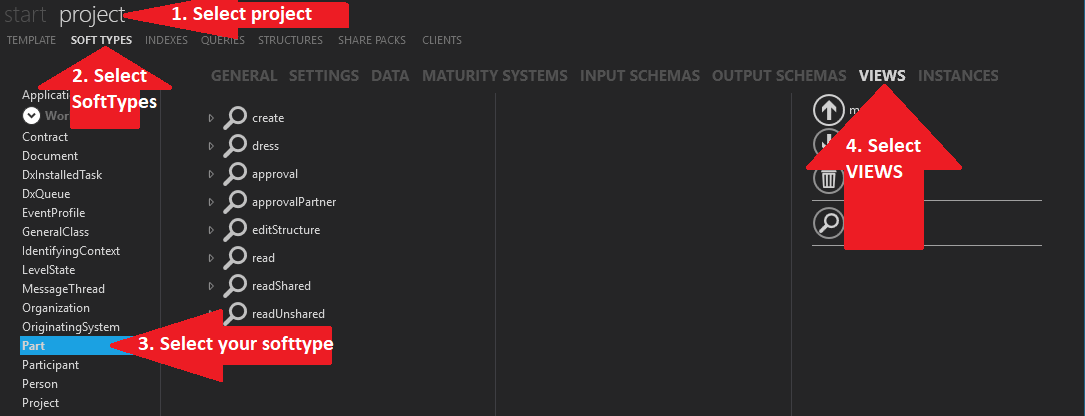Click the readShared view magnifier icon
The width and height of the screenshot is (1085, 416).
coord(235,286)
